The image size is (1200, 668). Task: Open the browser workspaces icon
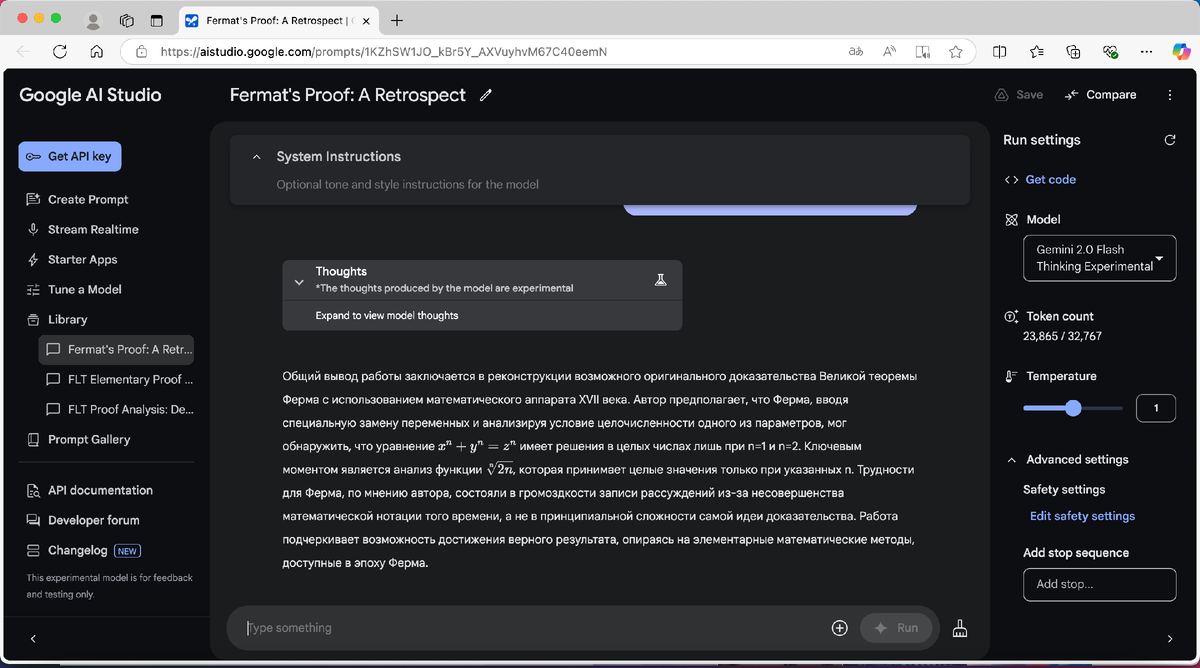[x=127, y=20]
